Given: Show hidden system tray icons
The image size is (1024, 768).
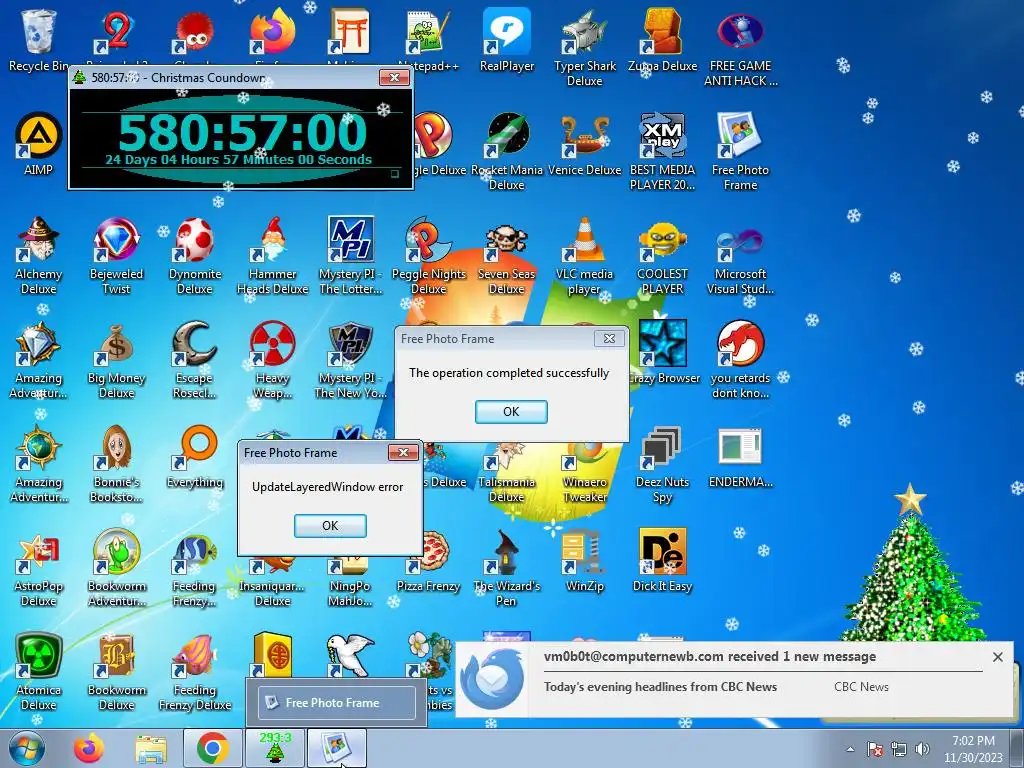Looking at the screenshot, I should point(850,749).
